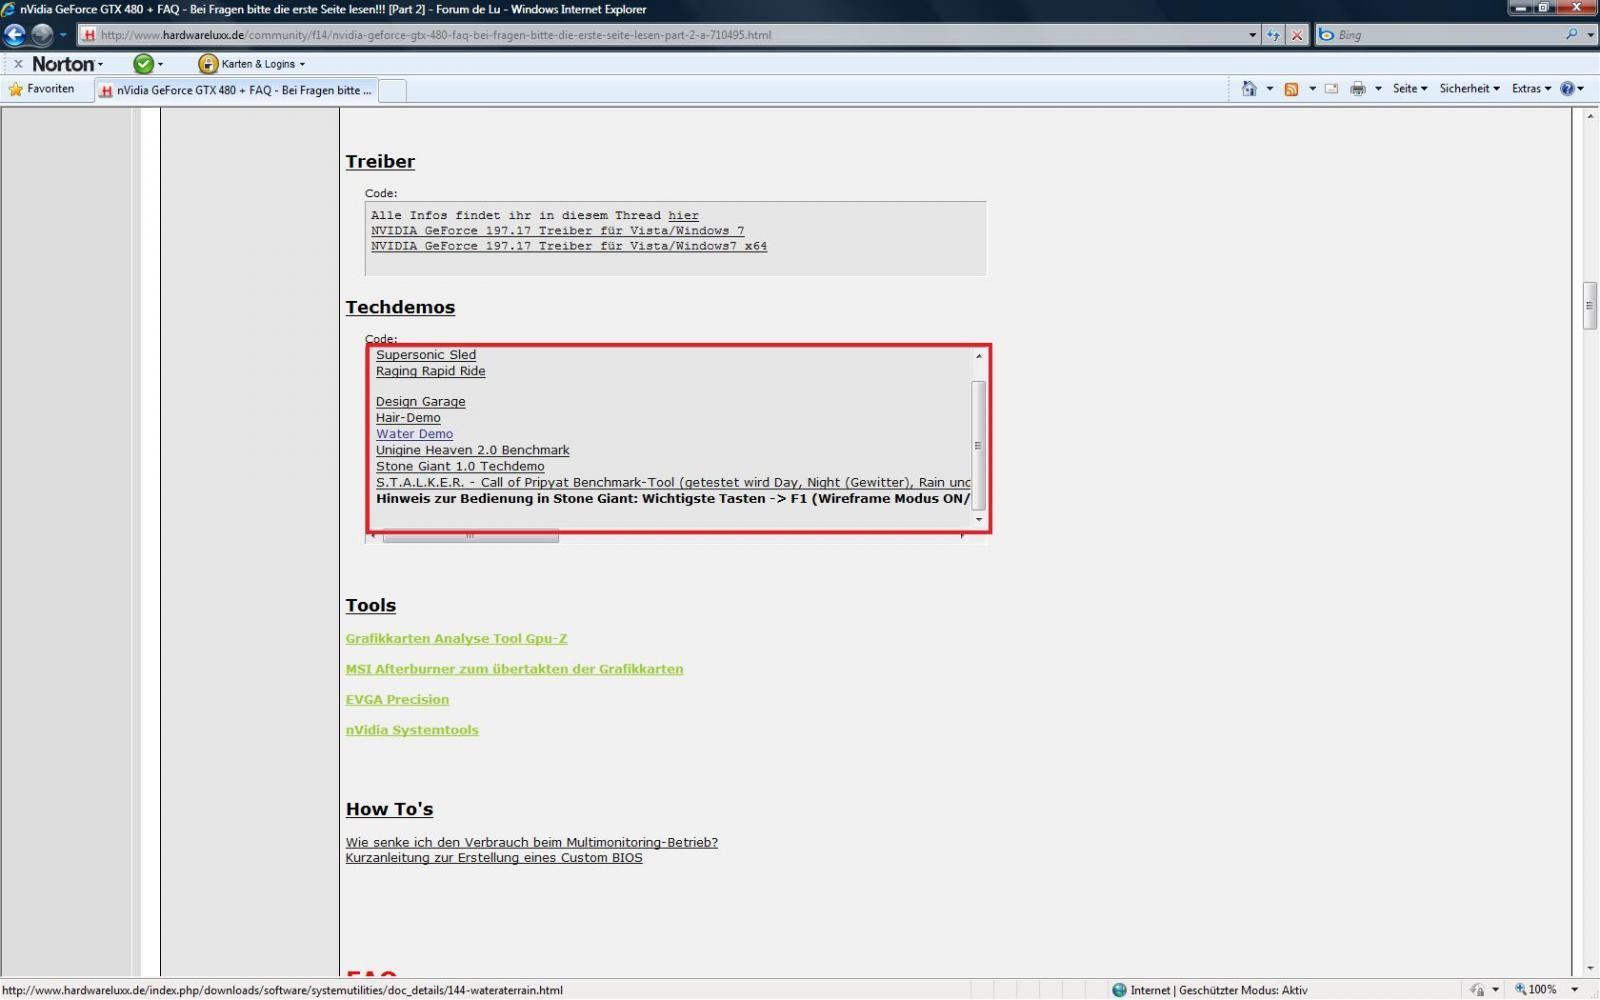Image resolution: width=1600 pixels, height=1000 pixels.
Task: Click the browser Forward arrow button
Action: [41, 35]
